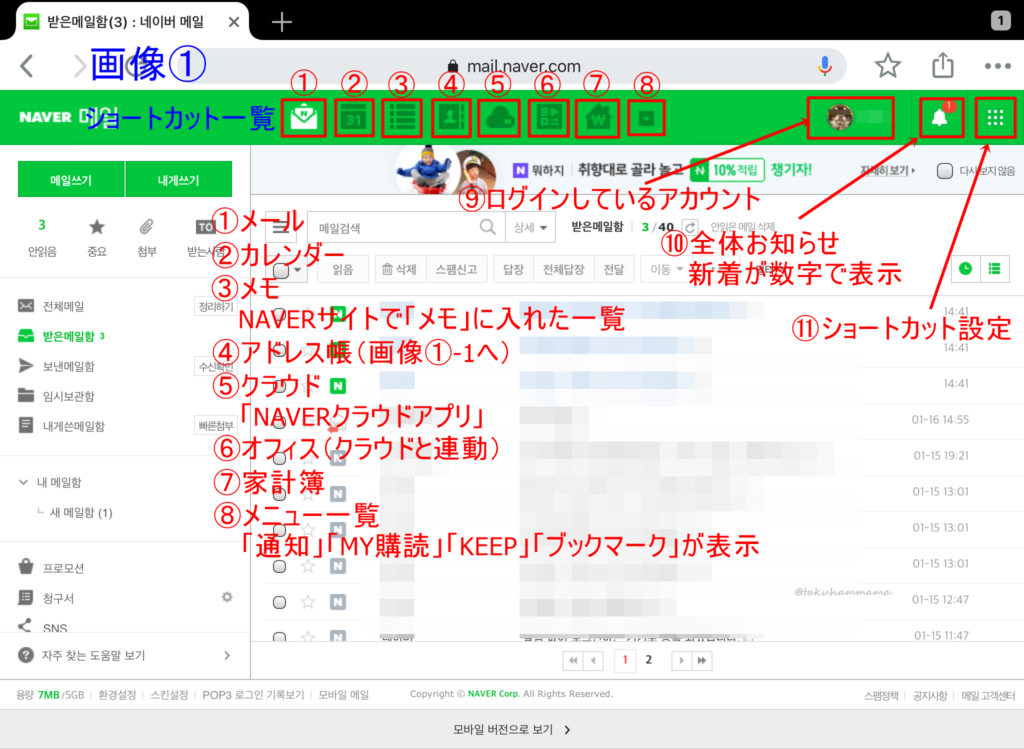
Task: Expand the header menu list dropdown icon
Action: coord(646,118)
